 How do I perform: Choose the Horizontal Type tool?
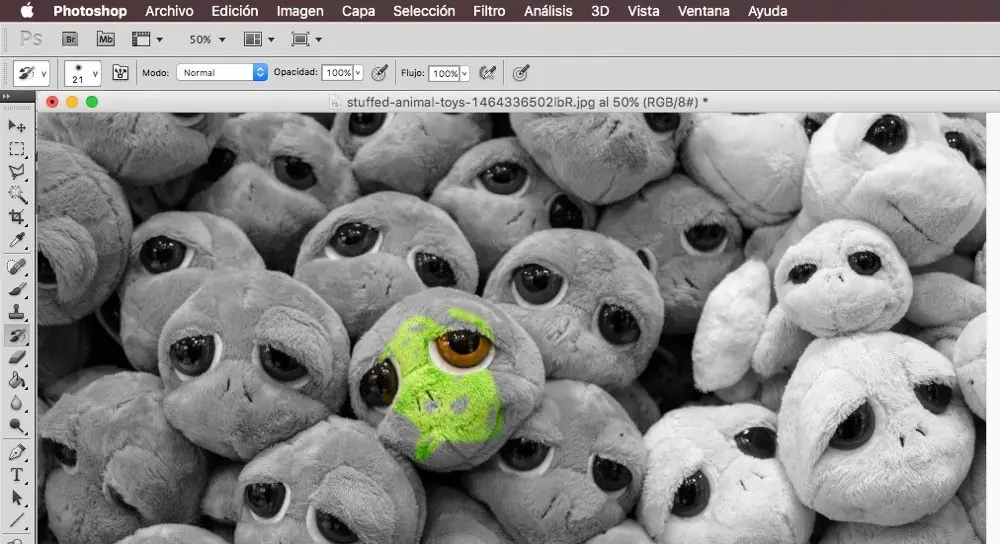tap(17, 475)
